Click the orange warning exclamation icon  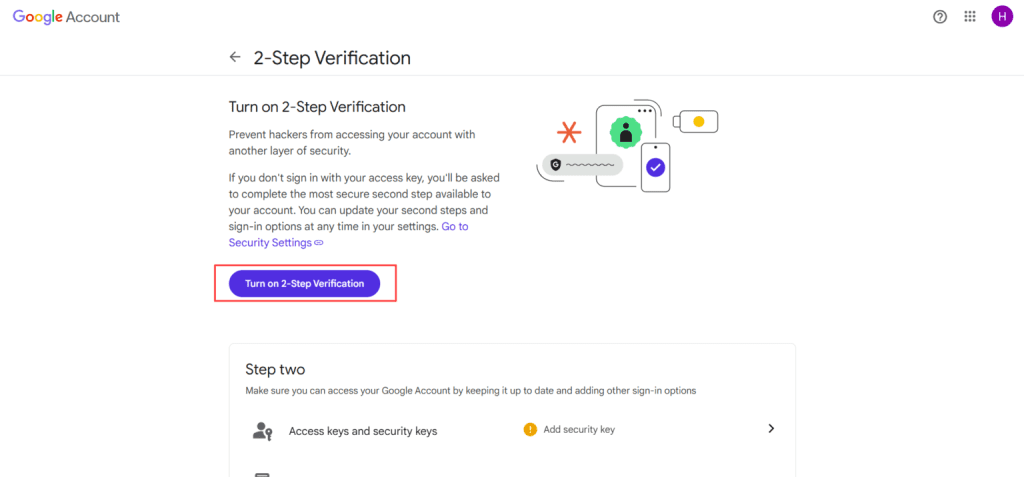(530, 429)
